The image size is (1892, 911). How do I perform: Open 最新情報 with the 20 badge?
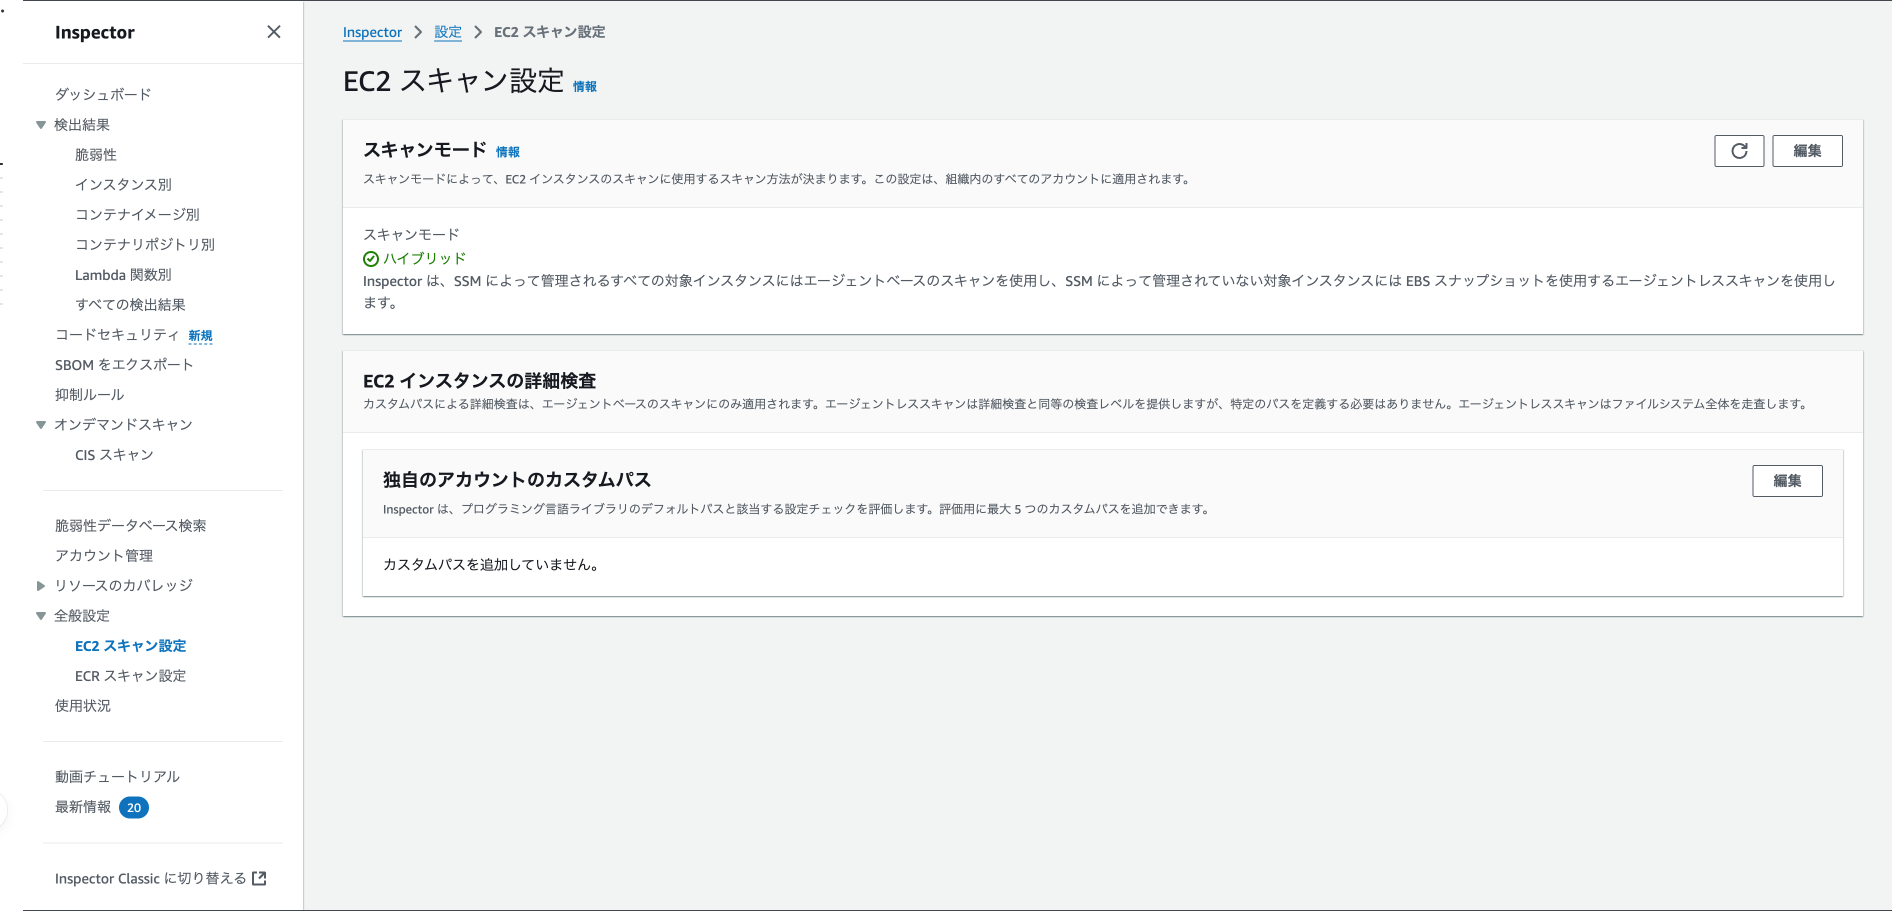85,807
